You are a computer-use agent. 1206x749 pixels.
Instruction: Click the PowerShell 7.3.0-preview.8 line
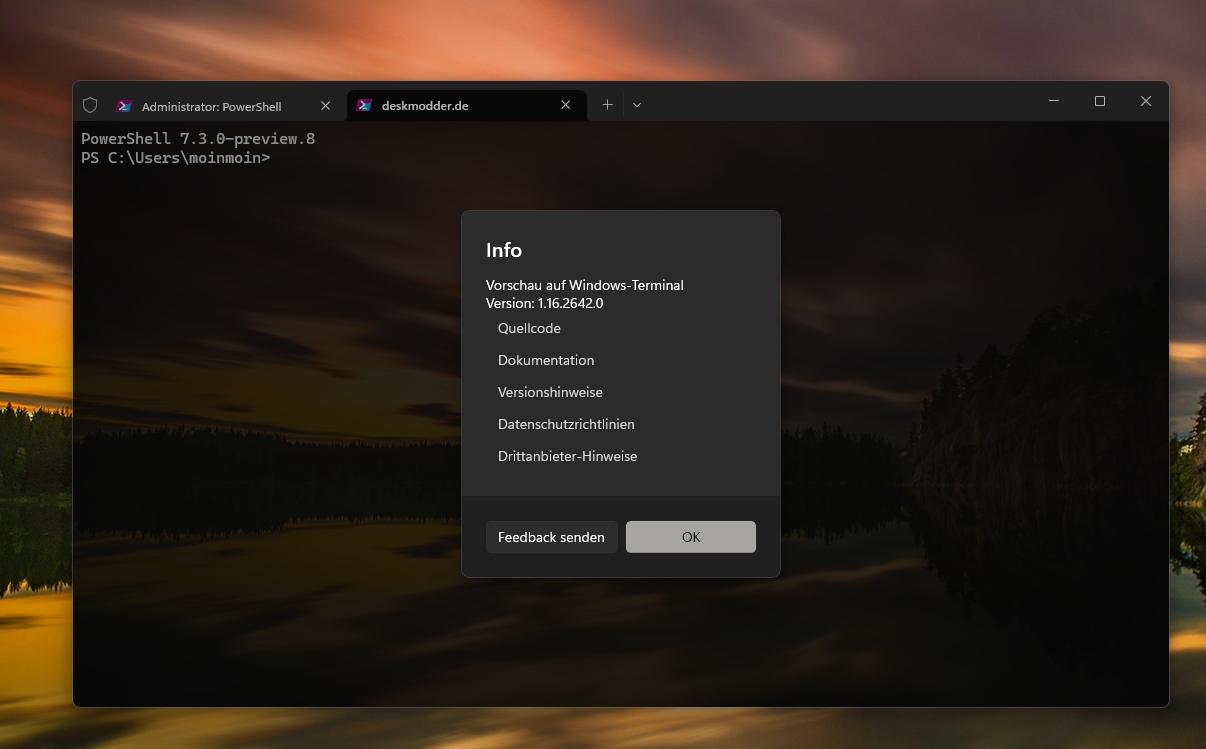point(198,139)
